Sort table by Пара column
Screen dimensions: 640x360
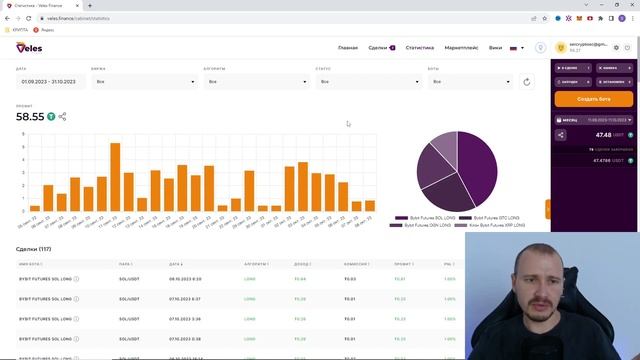pos(126,264)
